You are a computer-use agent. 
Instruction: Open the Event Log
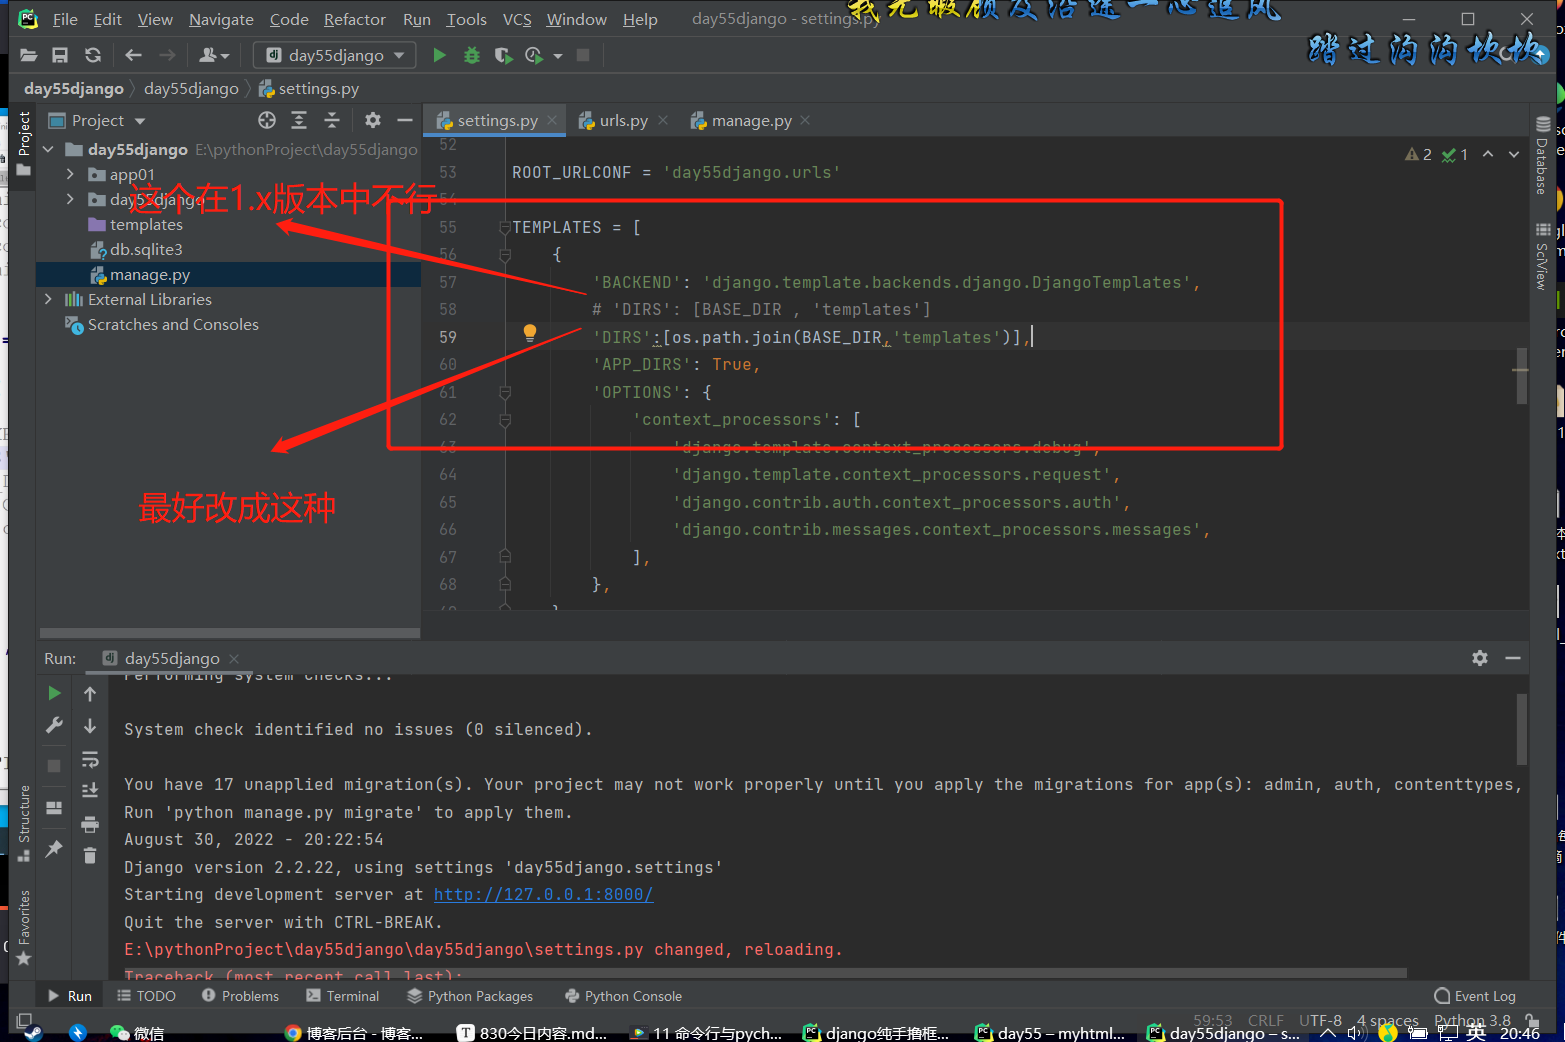point(1475,996)
